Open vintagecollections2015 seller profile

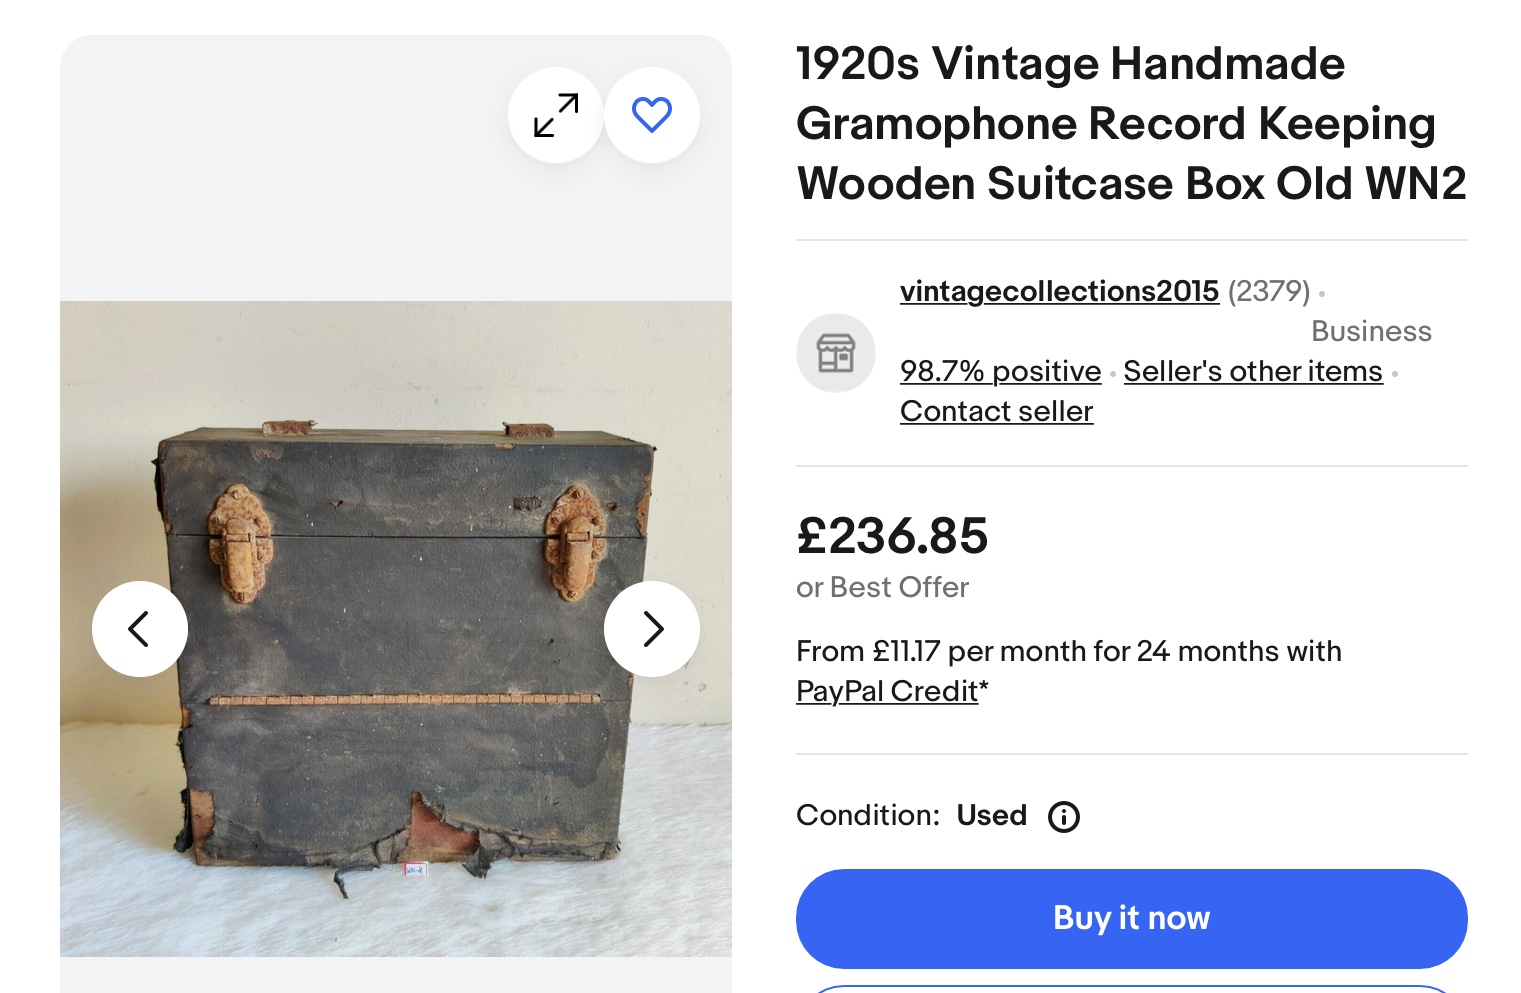(x=1059, y=291)
